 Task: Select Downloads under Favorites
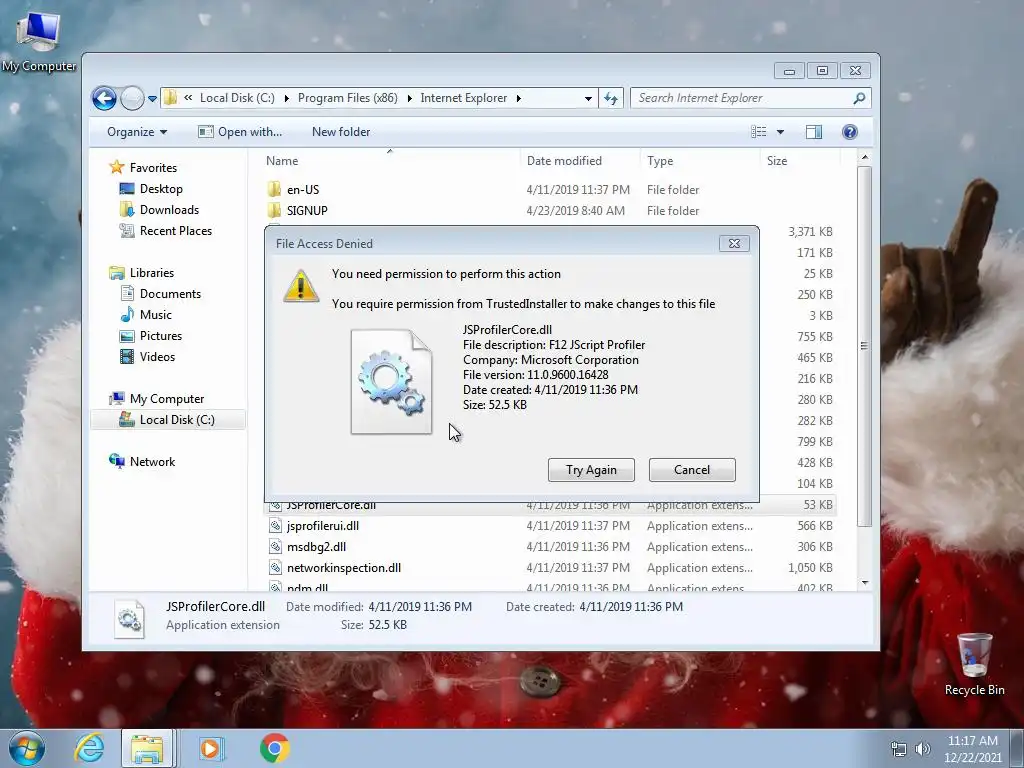[169, 210]
